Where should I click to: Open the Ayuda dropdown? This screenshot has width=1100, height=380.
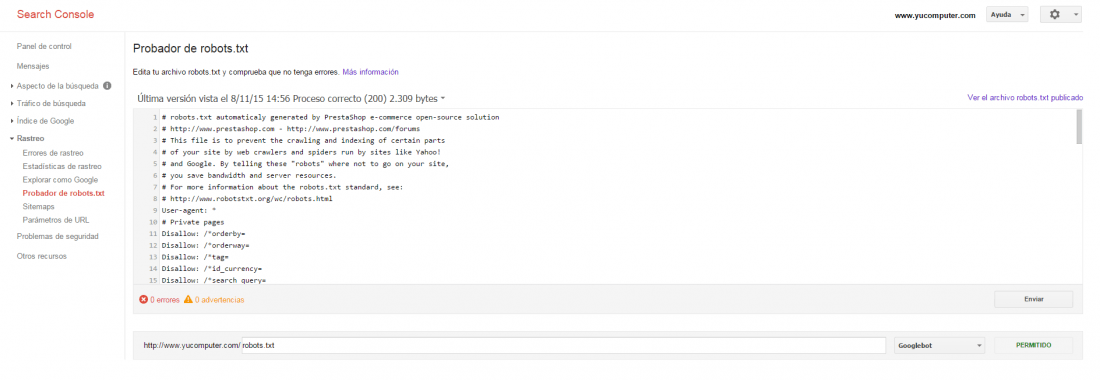click(1007, 15)
